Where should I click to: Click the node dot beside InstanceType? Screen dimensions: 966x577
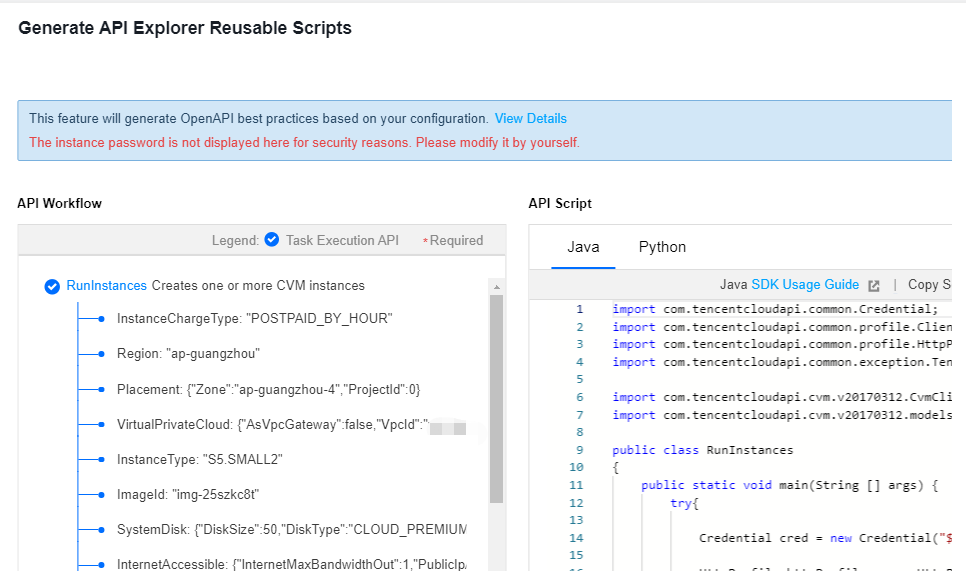[x=101, y=460]
